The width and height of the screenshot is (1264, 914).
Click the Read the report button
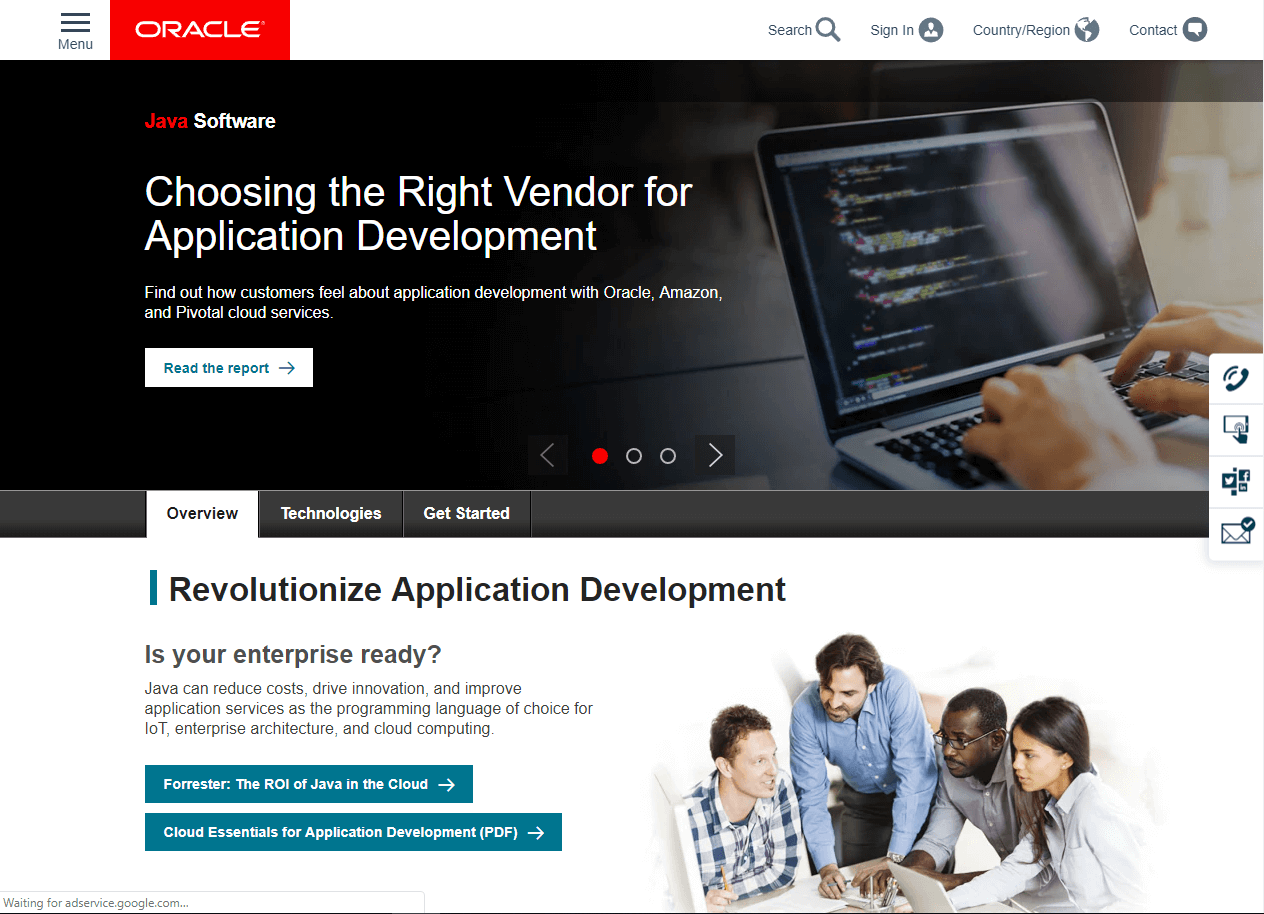(x=229, y=368)
